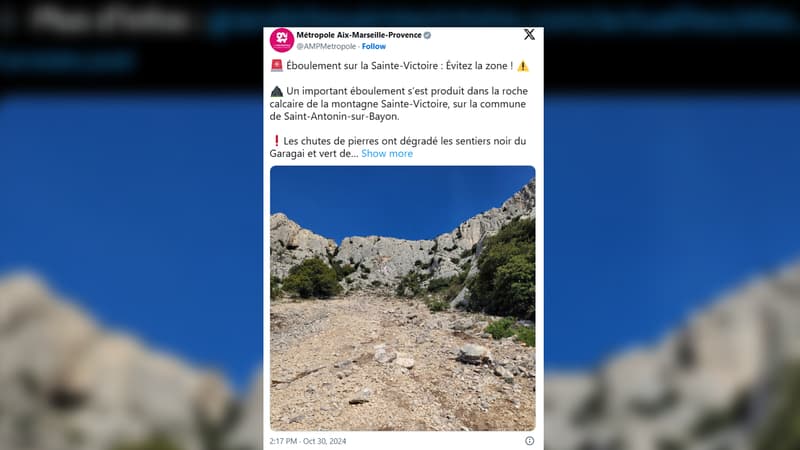The image size is (800, 450).
Task: Click the paragraph mentioning Saint-Antonin-sur-Bayon
Action: (399, 104)
